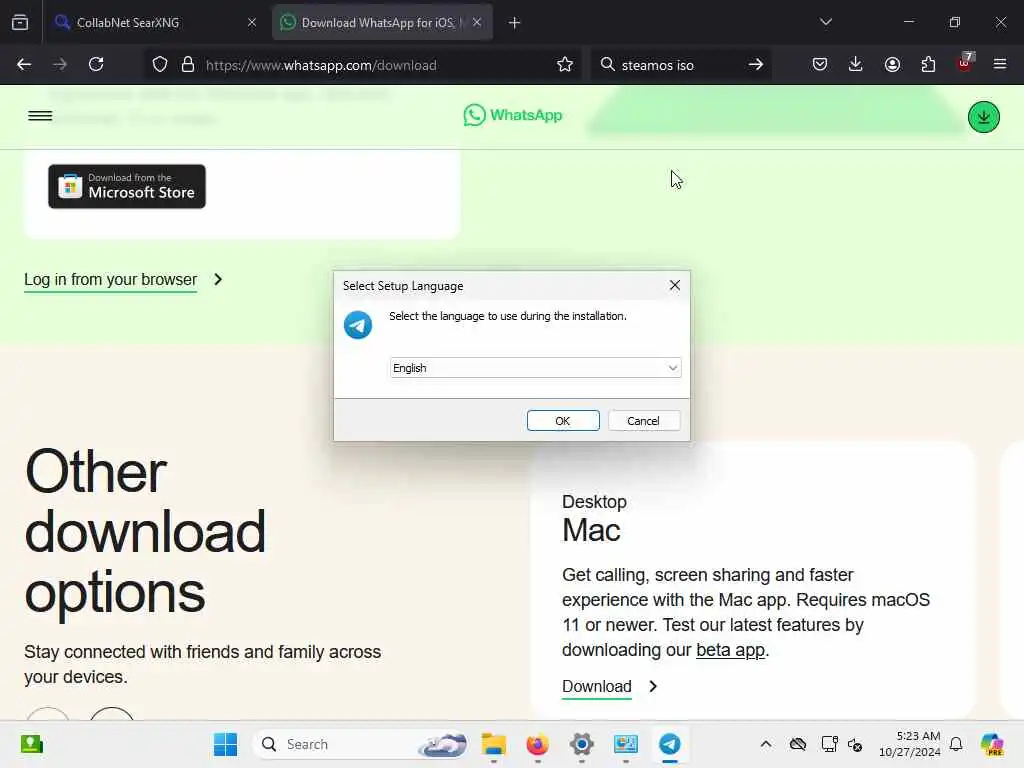Show hidden system tray icons
This screenshot has width=1024, height=768.
point(766,744)
